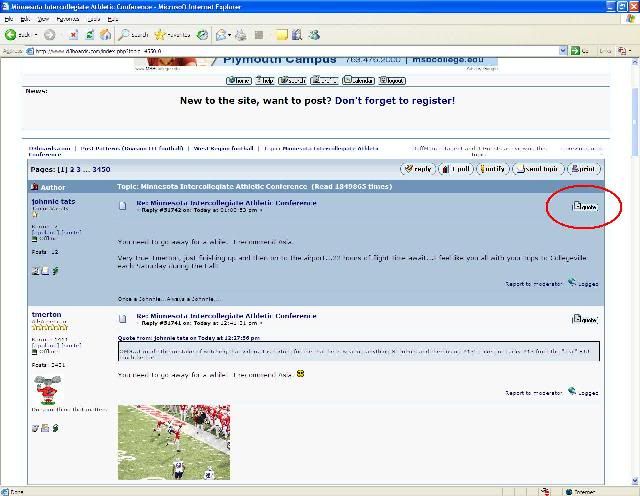Click the vertical scrollbar down arrow

635,480
